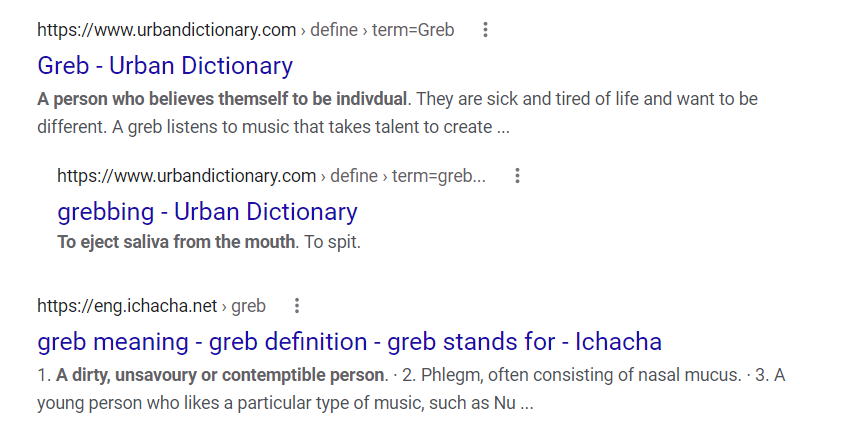Click the https://eng.ichacha.net URL

(127, 306)
